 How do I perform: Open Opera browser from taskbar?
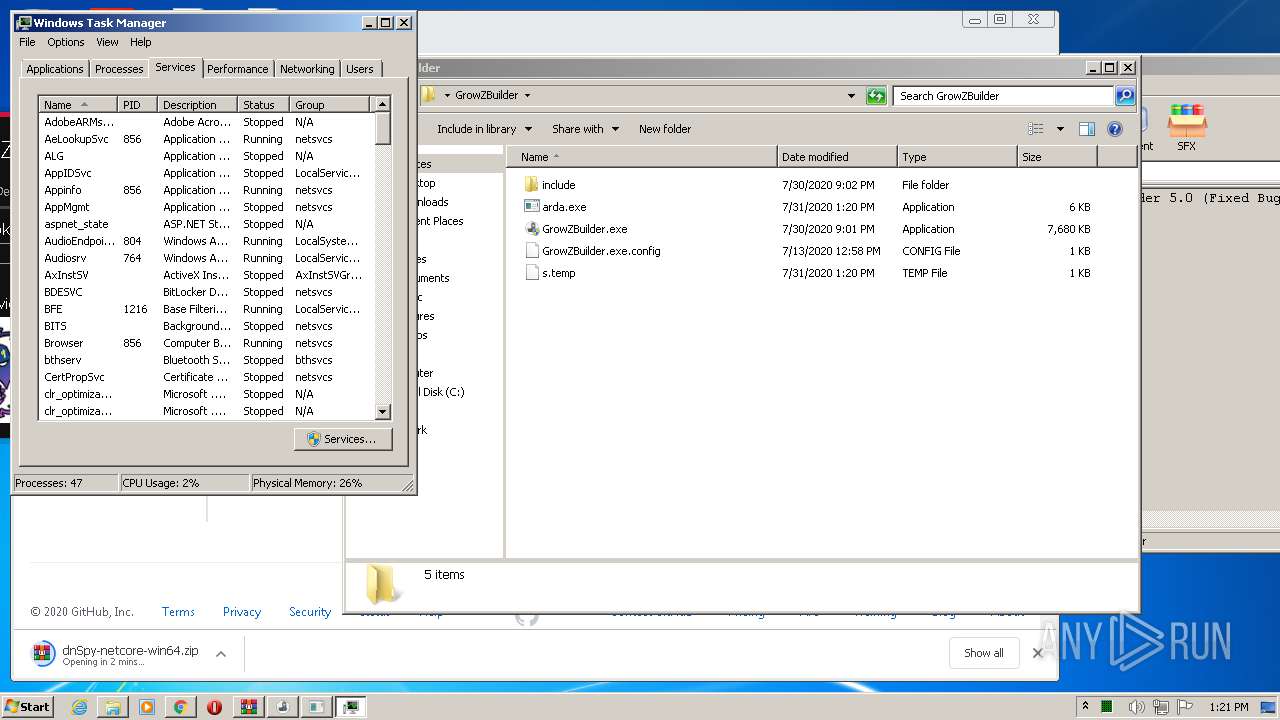214,707
